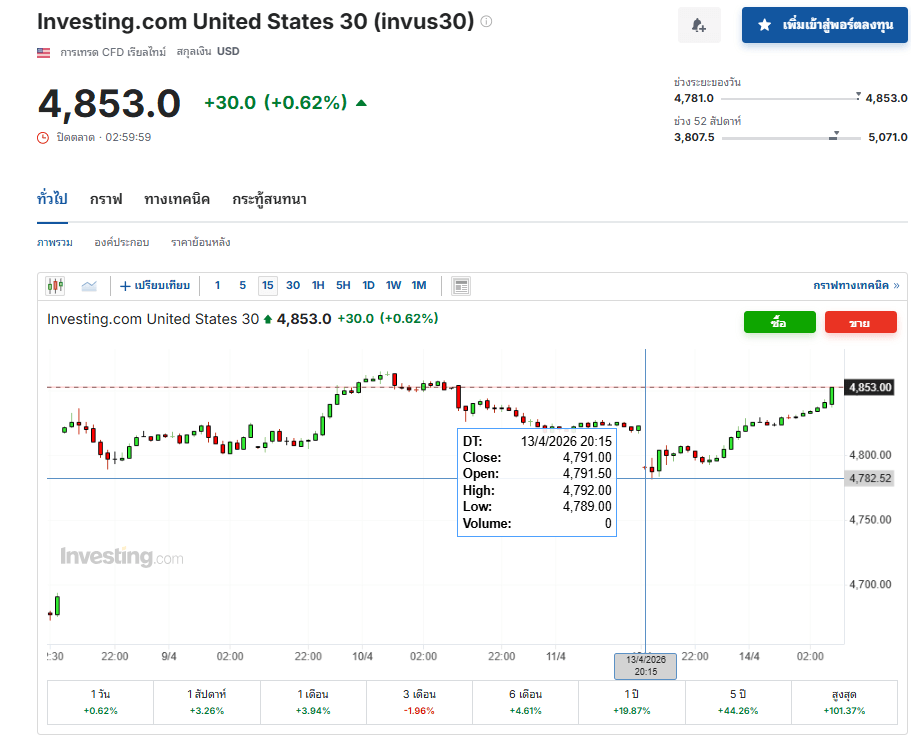Click the US flag icon

coord(44,52)
